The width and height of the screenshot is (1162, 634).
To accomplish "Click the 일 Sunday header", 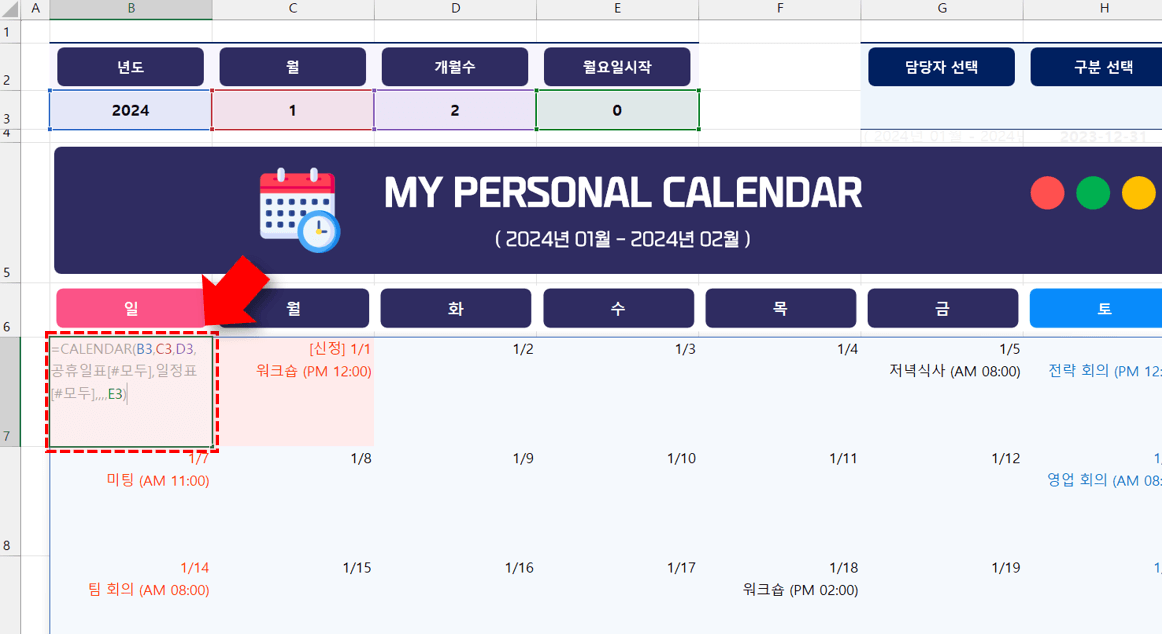I will click(131, 308).
